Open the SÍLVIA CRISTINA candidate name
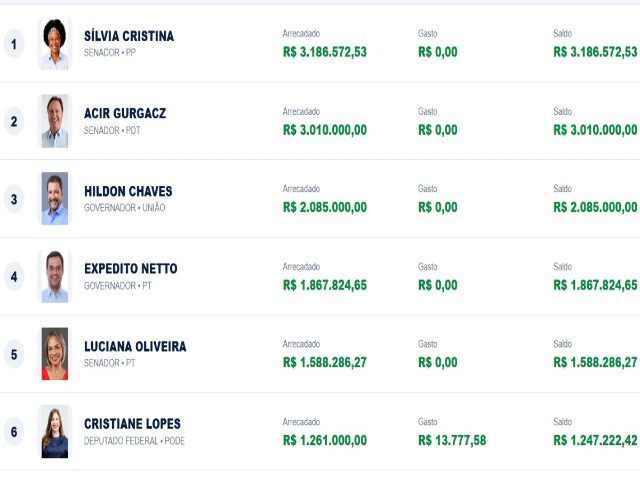The width and height of the screenshot is (640, 480). click(x=129, y=36)
